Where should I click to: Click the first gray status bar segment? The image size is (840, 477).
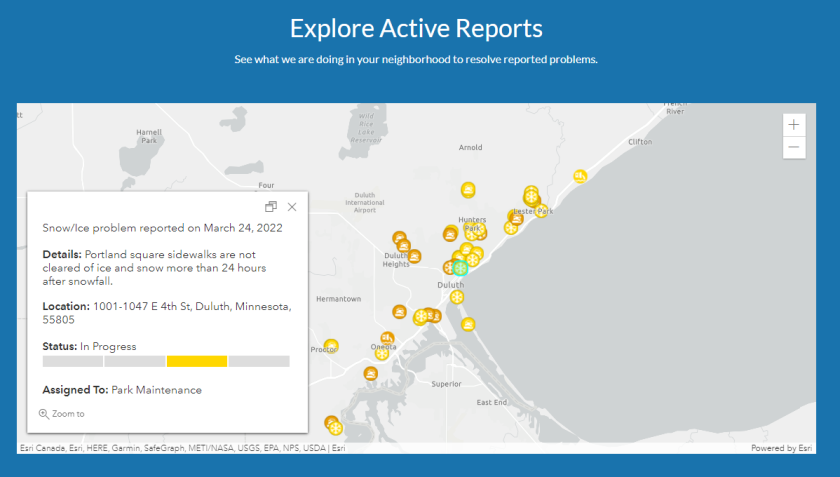coord(73,361)
